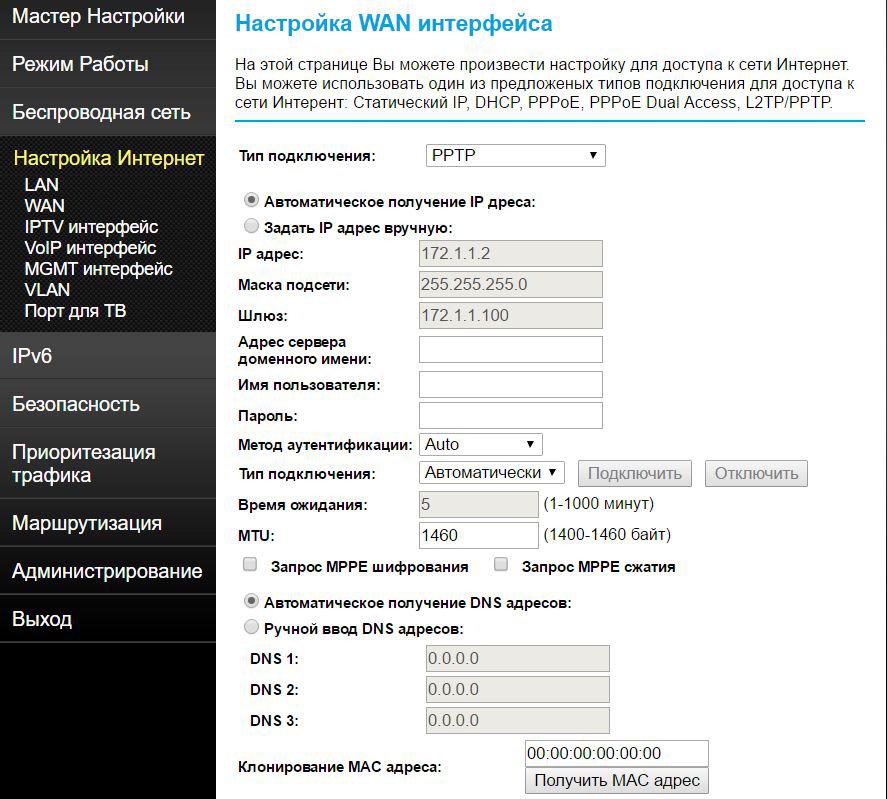
Task: Open the Безопасность section
Action: pos(76,404)
